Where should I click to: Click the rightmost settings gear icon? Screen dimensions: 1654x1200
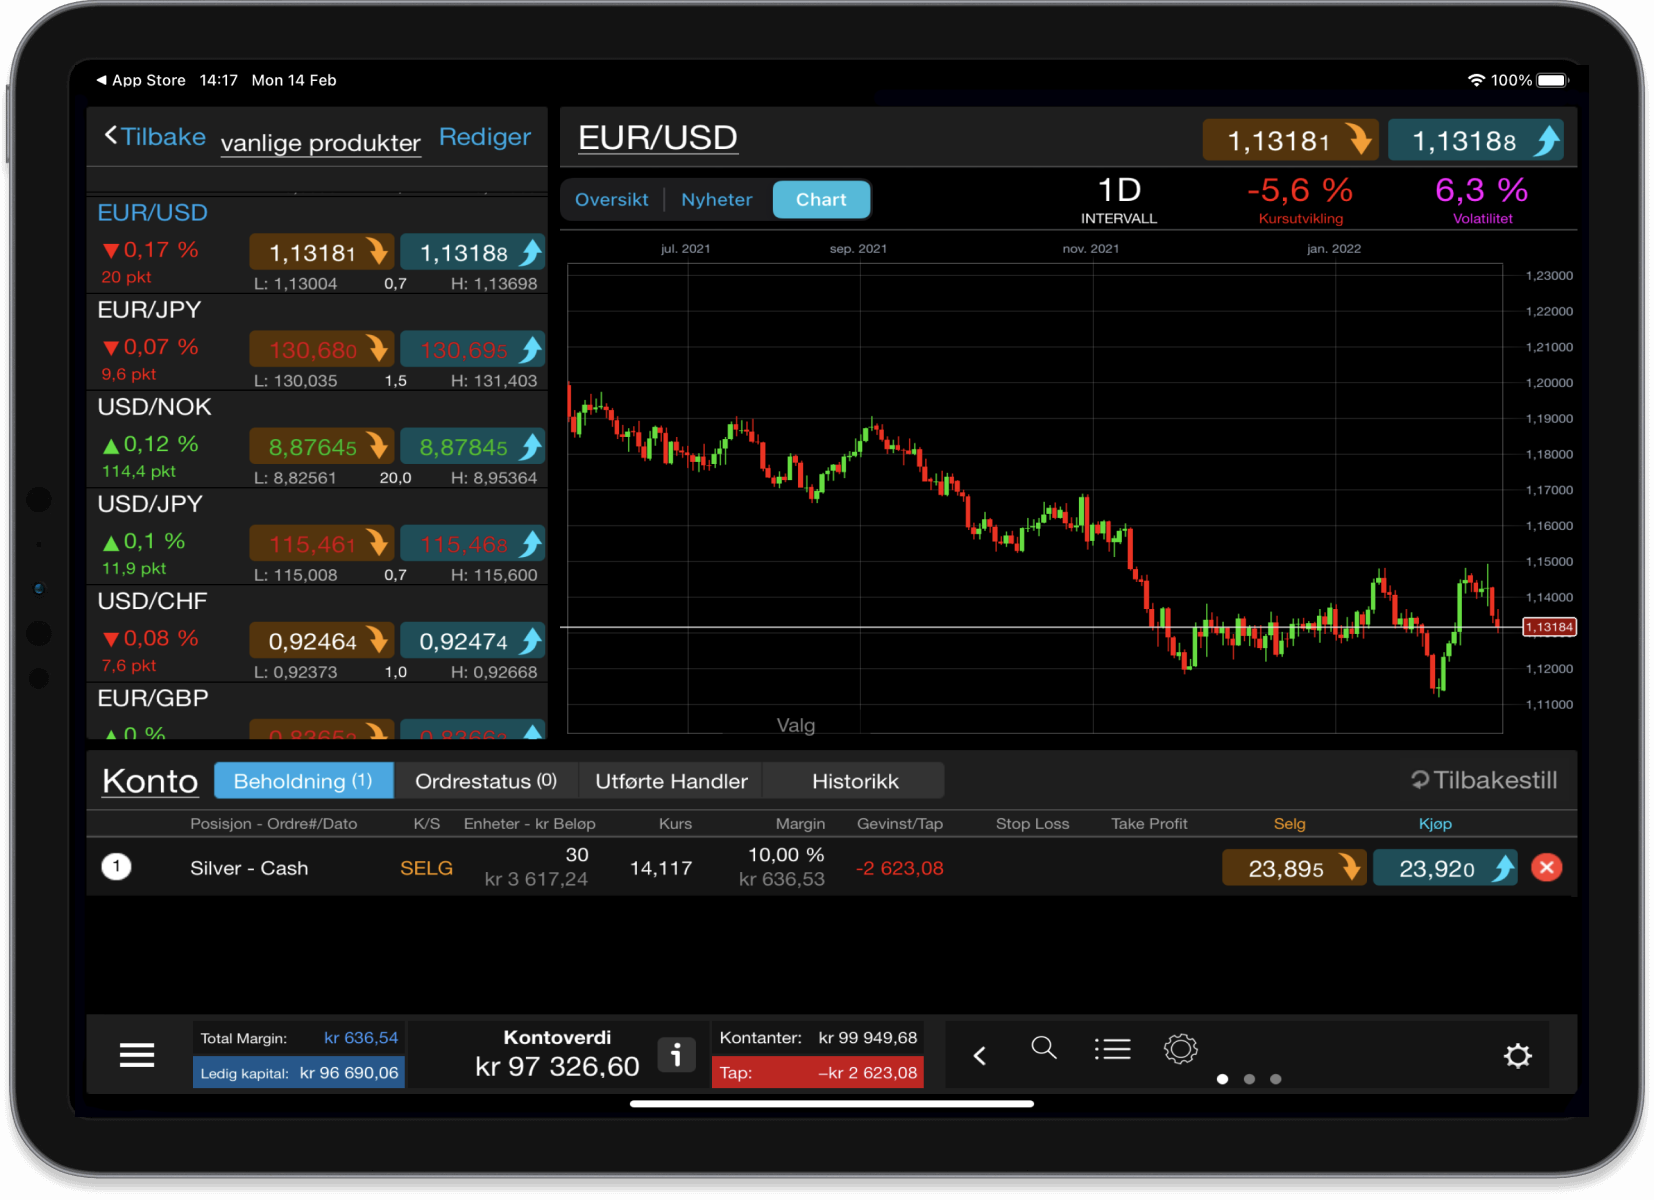[1517, 1055]
